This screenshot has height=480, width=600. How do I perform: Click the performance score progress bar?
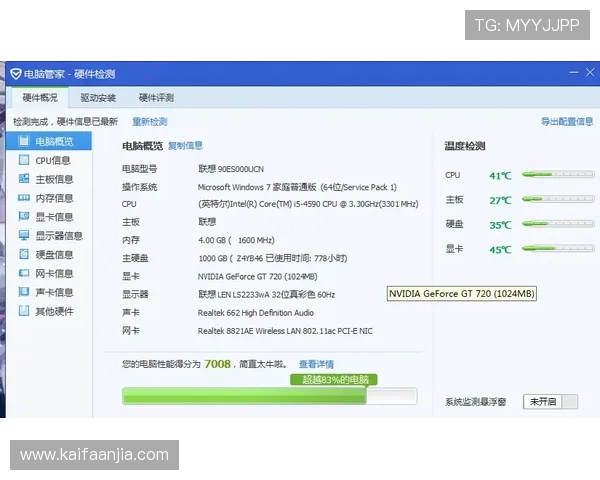pyautogui.click(x=269, y=396)
